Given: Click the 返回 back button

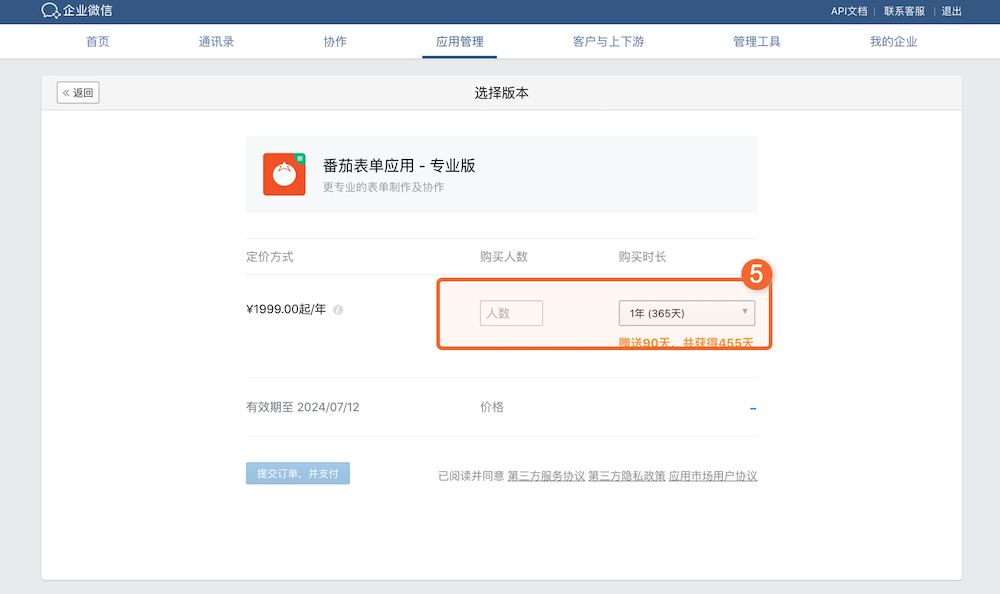Looking at the screenshot, I should click(x=78, y=93).
